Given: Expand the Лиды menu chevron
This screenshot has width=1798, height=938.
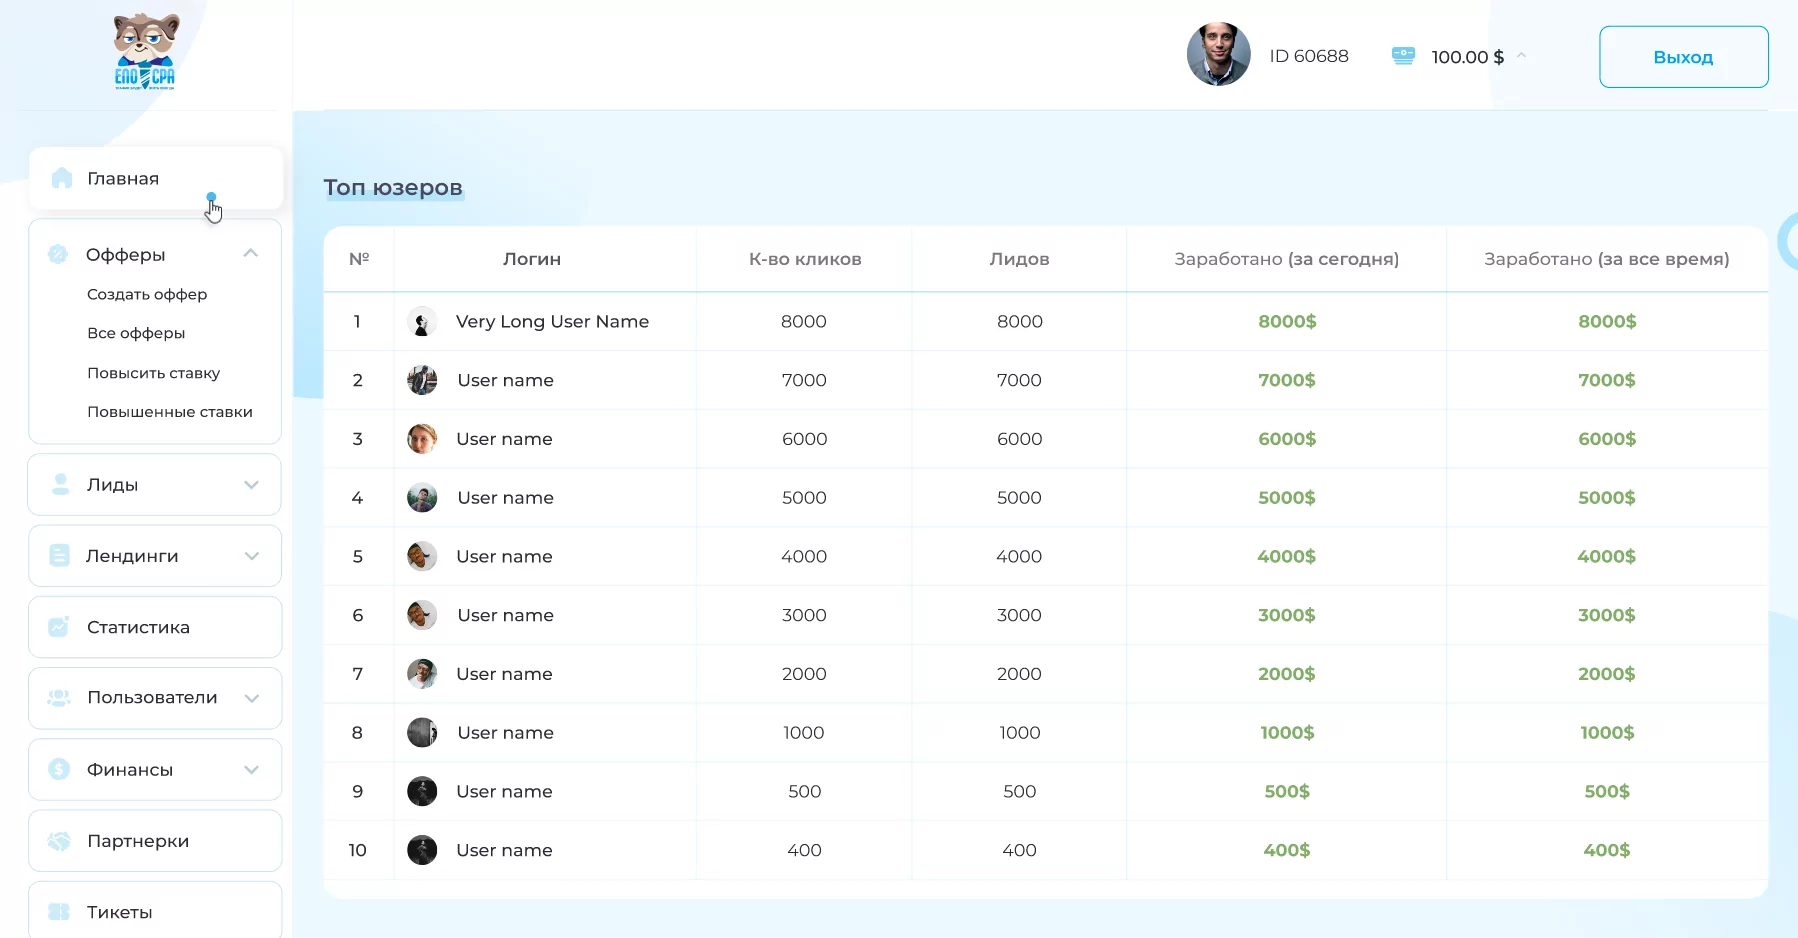Looking at the screenshot, I should pos(251,485).
